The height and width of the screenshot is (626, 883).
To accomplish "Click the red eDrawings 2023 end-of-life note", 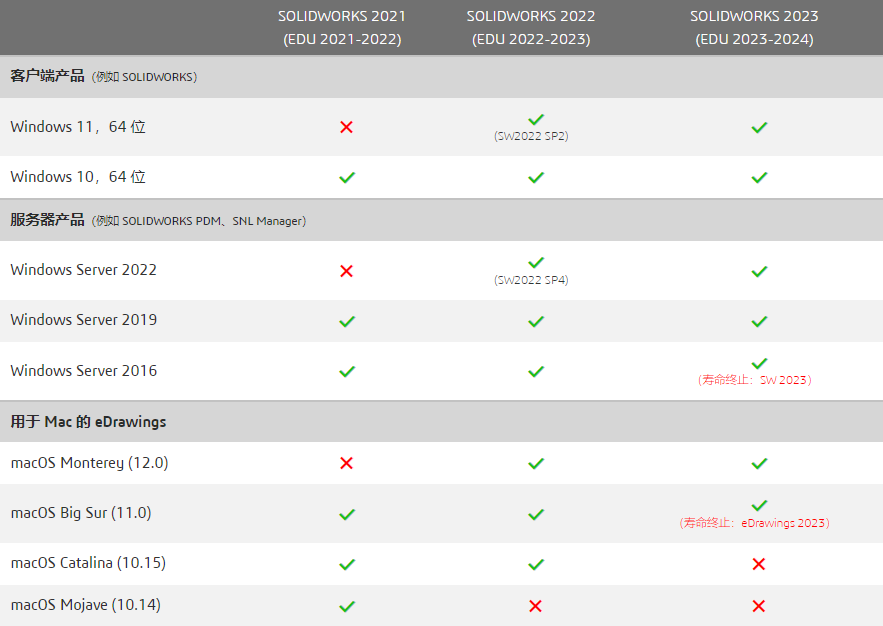I will [755, 523].
